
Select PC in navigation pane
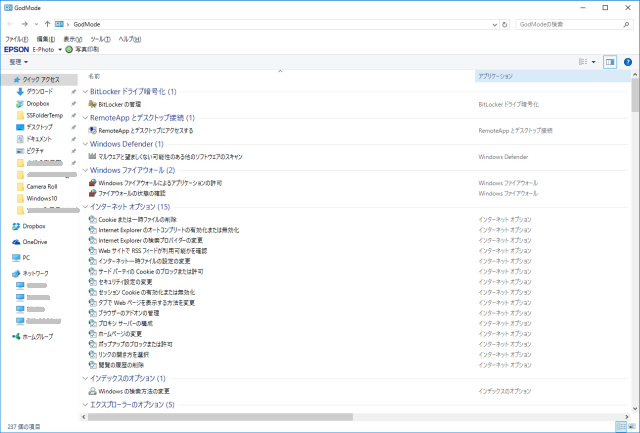(x=26, y=258)
